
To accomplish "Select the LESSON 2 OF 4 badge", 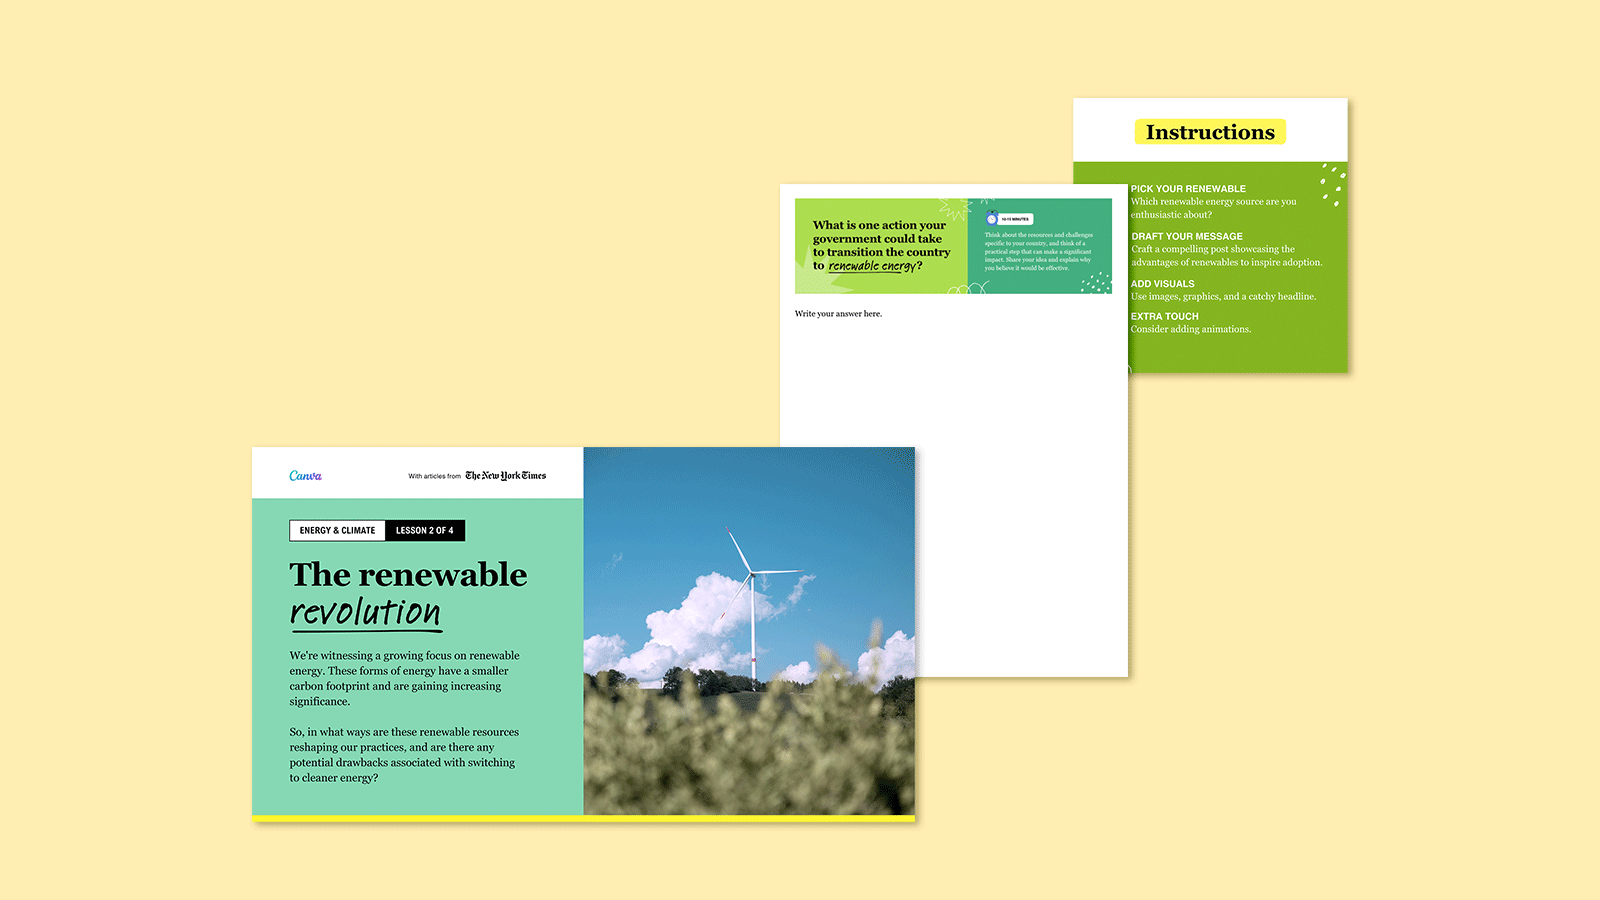I will coord(425,530).
